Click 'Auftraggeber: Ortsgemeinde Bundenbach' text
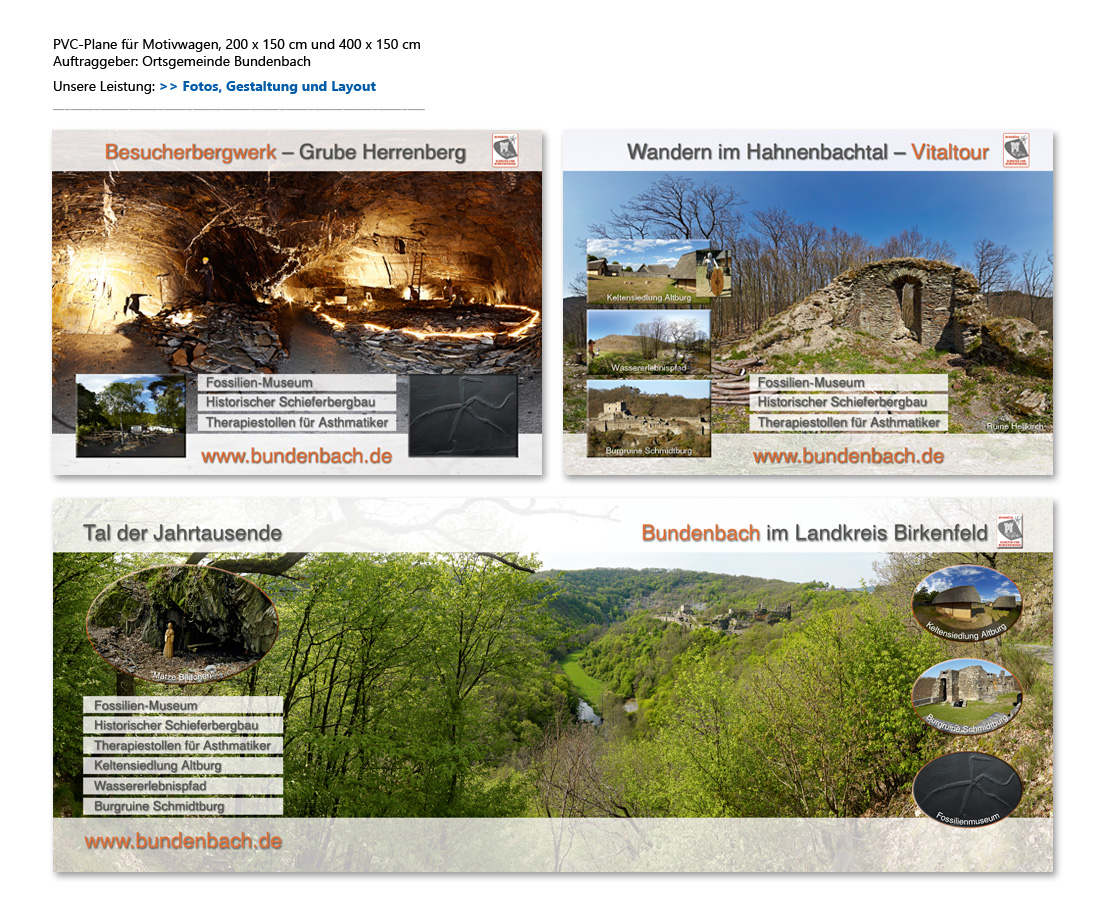This screenshot has height=900, width=1100. tap(182, 62)
